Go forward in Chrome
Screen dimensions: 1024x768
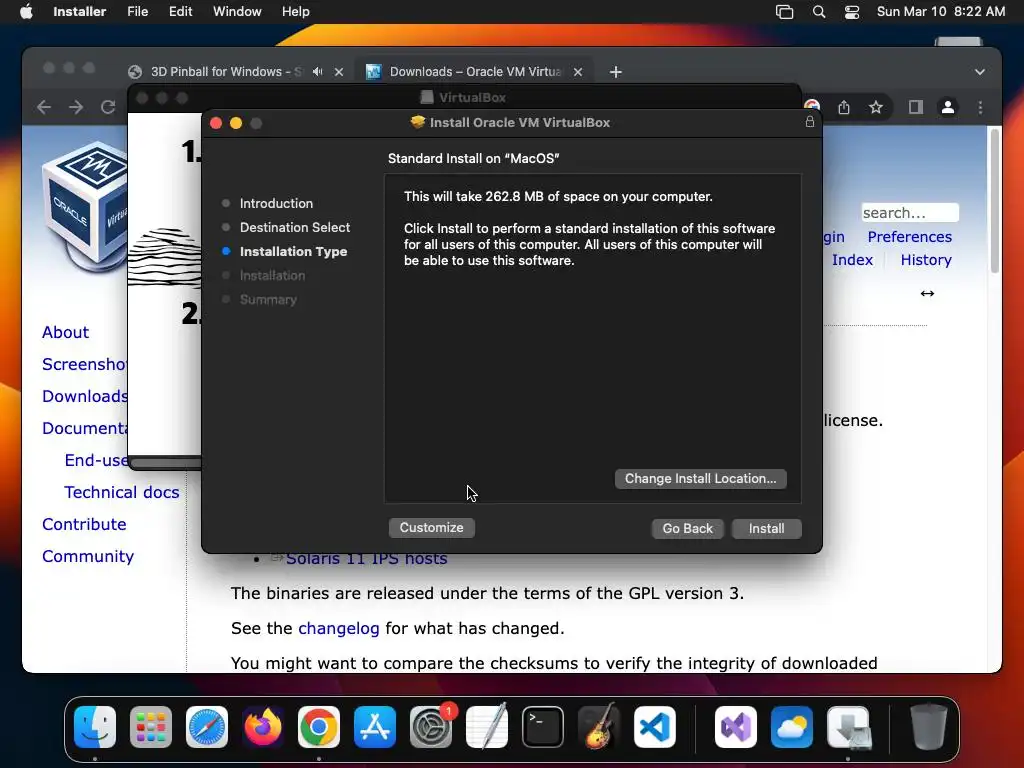(x=76, y=107)
